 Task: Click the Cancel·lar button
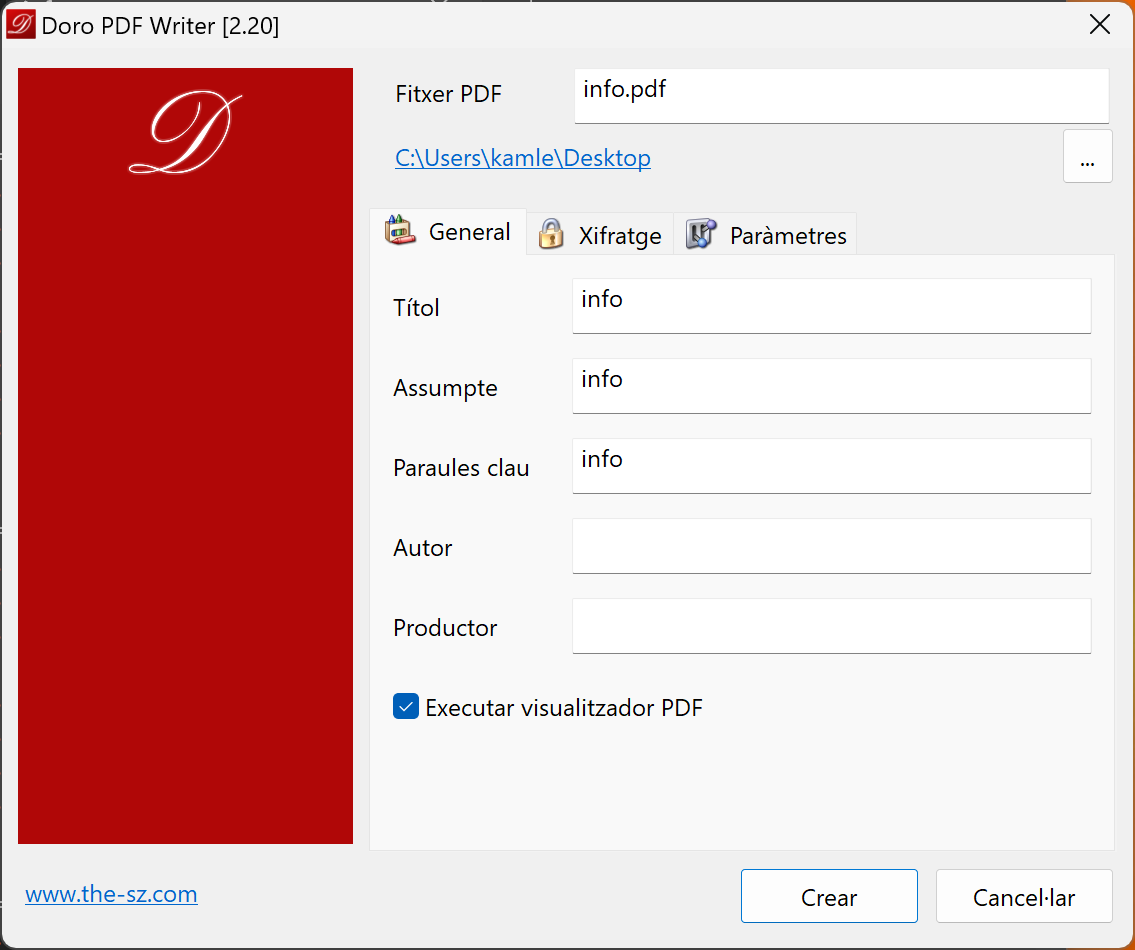1024,896
